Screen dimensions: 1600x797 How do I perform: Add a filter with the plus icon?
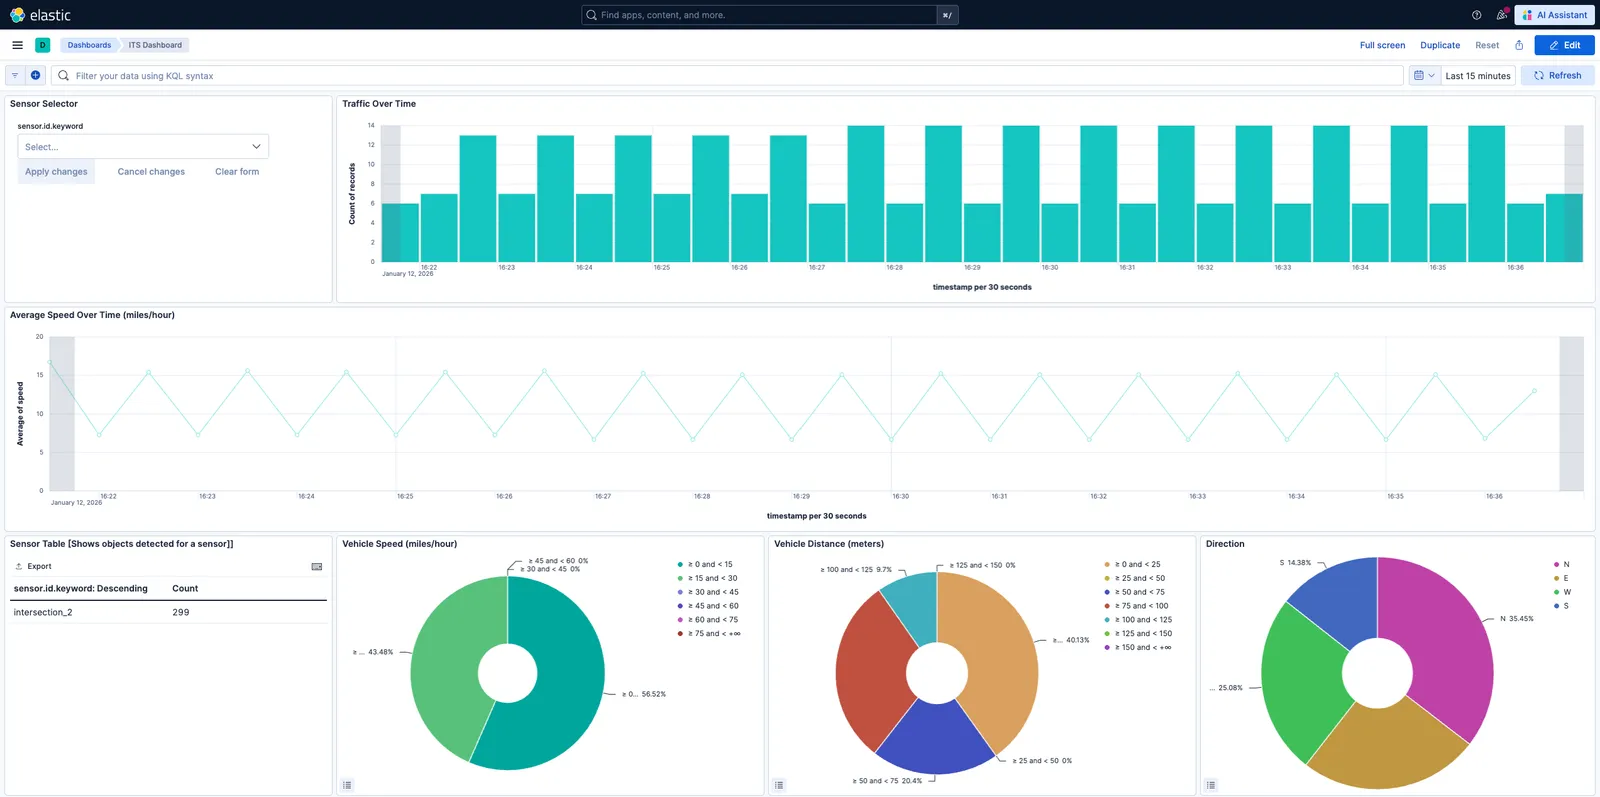tap(35, 75)
